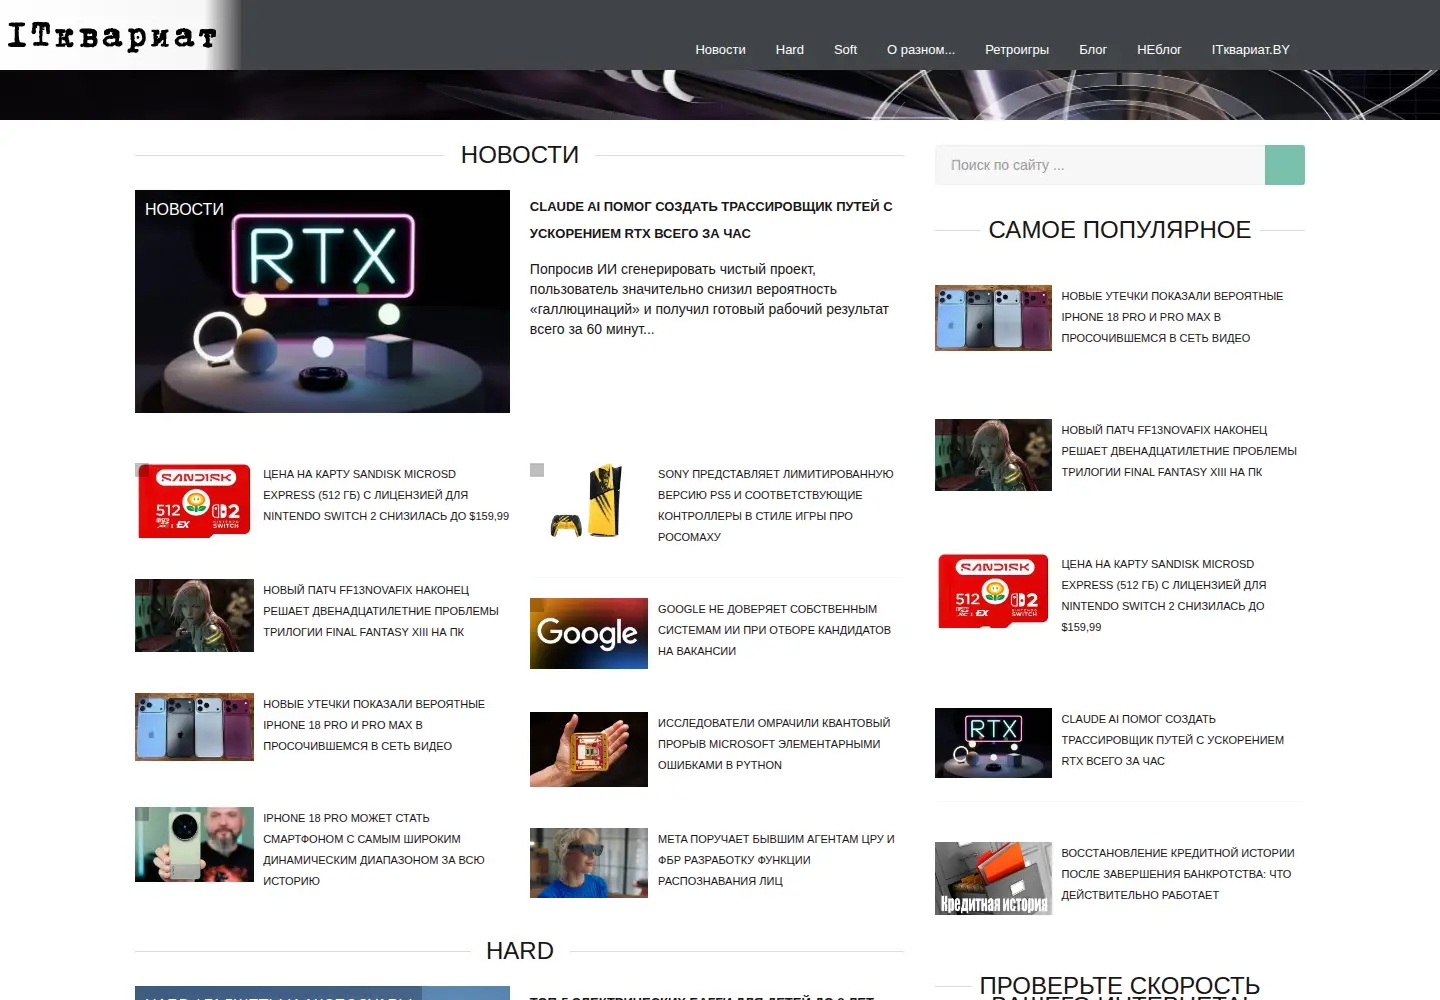Open popular sidebar Claude AI RTX link
The image size is (1440, 1000).
(x=1173, y=740)
